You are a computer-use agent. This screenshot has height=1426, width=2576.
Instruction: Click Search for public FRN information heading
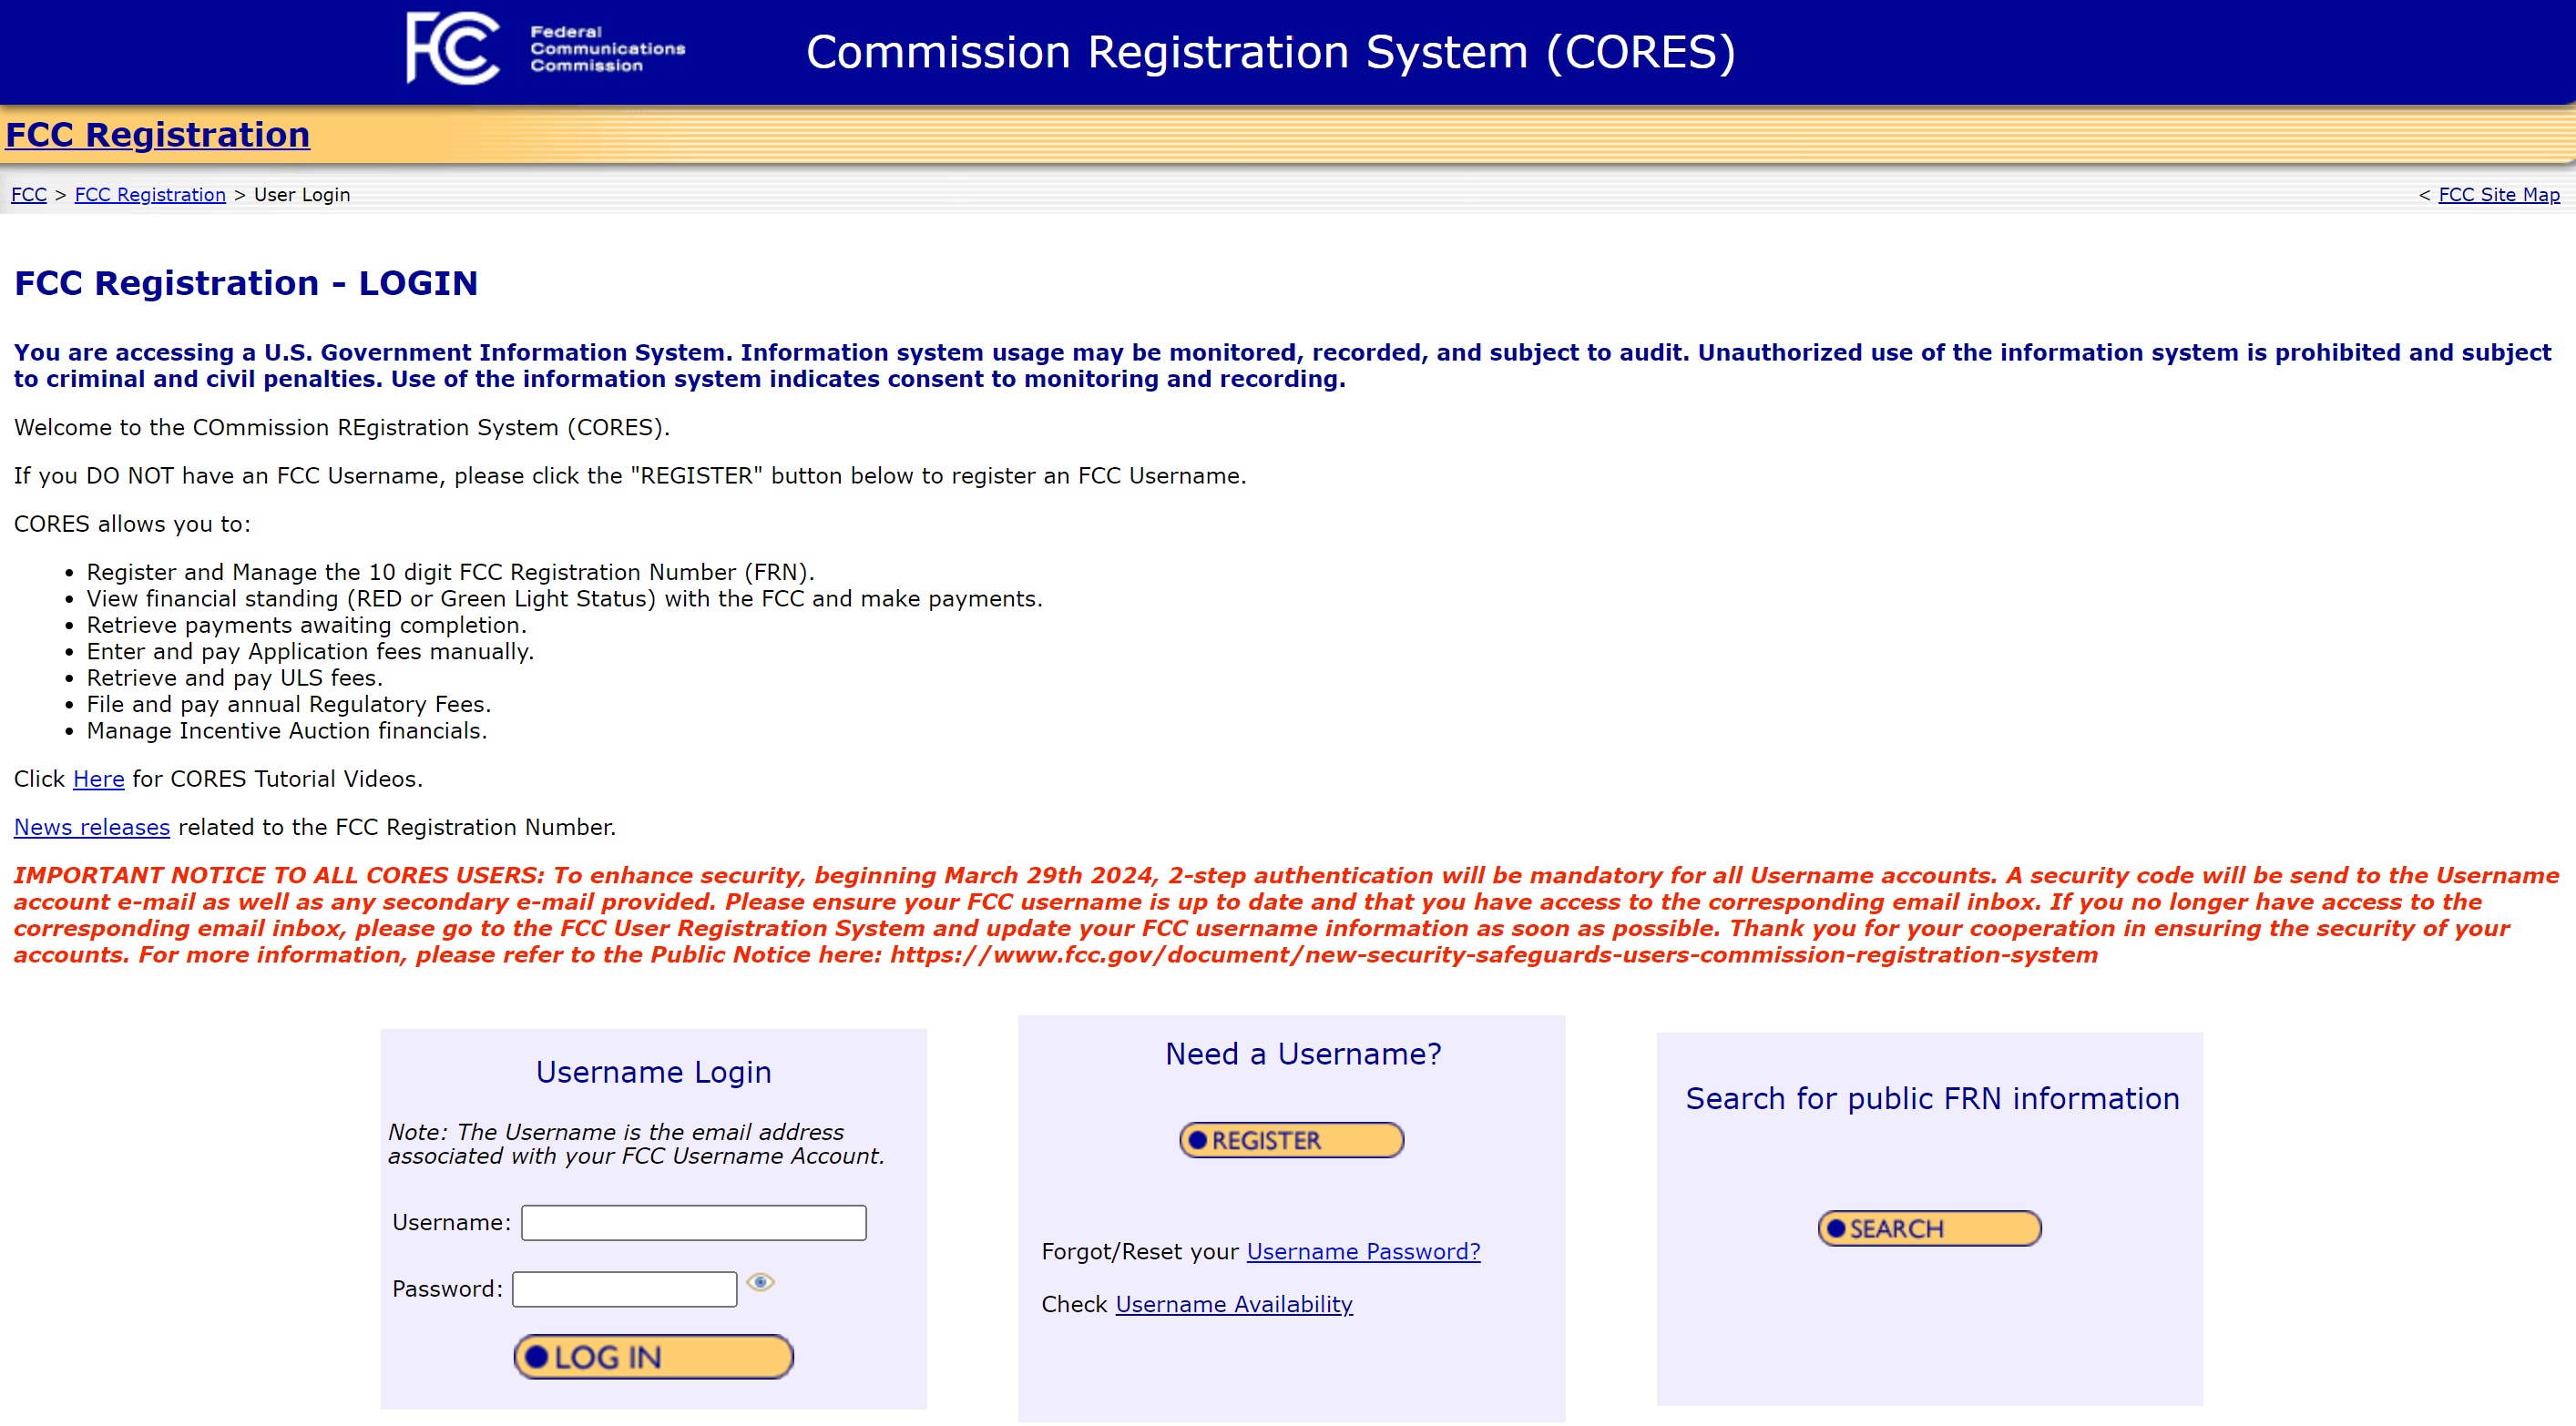pos(1931,1098)
